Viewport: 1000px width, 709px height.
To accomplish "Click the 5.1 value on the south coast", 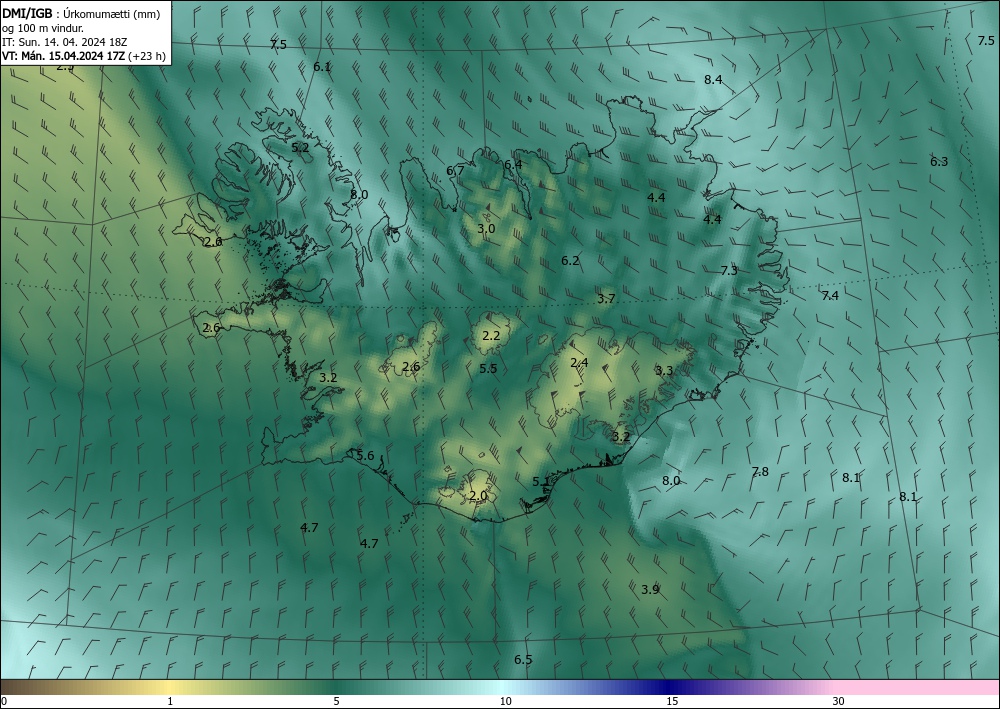I will [541, 481].
